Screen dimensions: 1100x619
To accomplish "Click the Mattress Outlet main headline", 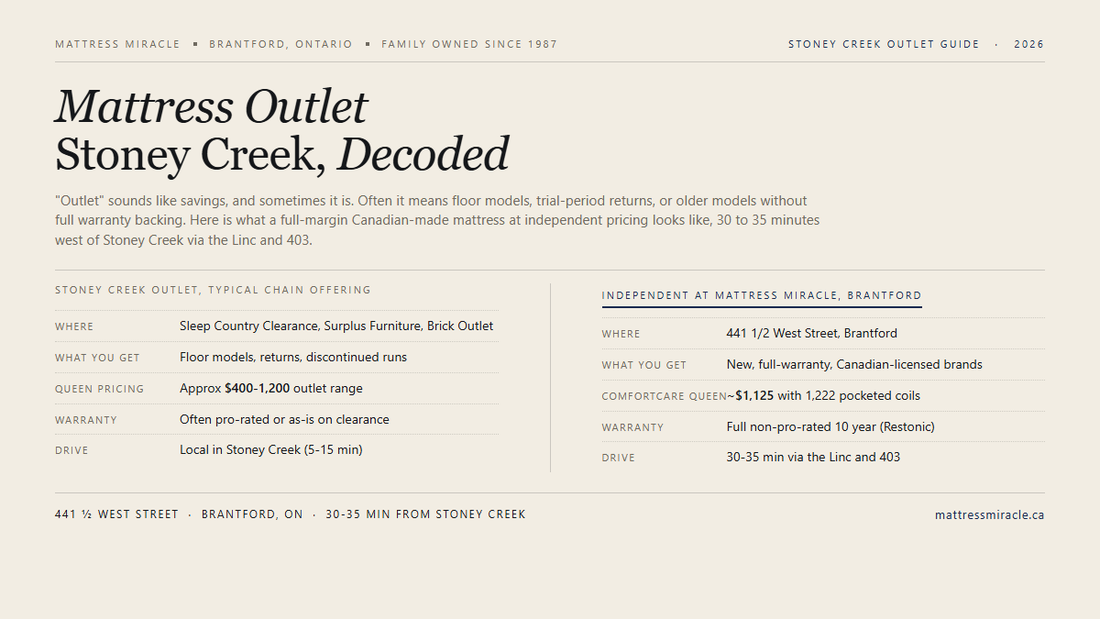I will coord(211,107).
